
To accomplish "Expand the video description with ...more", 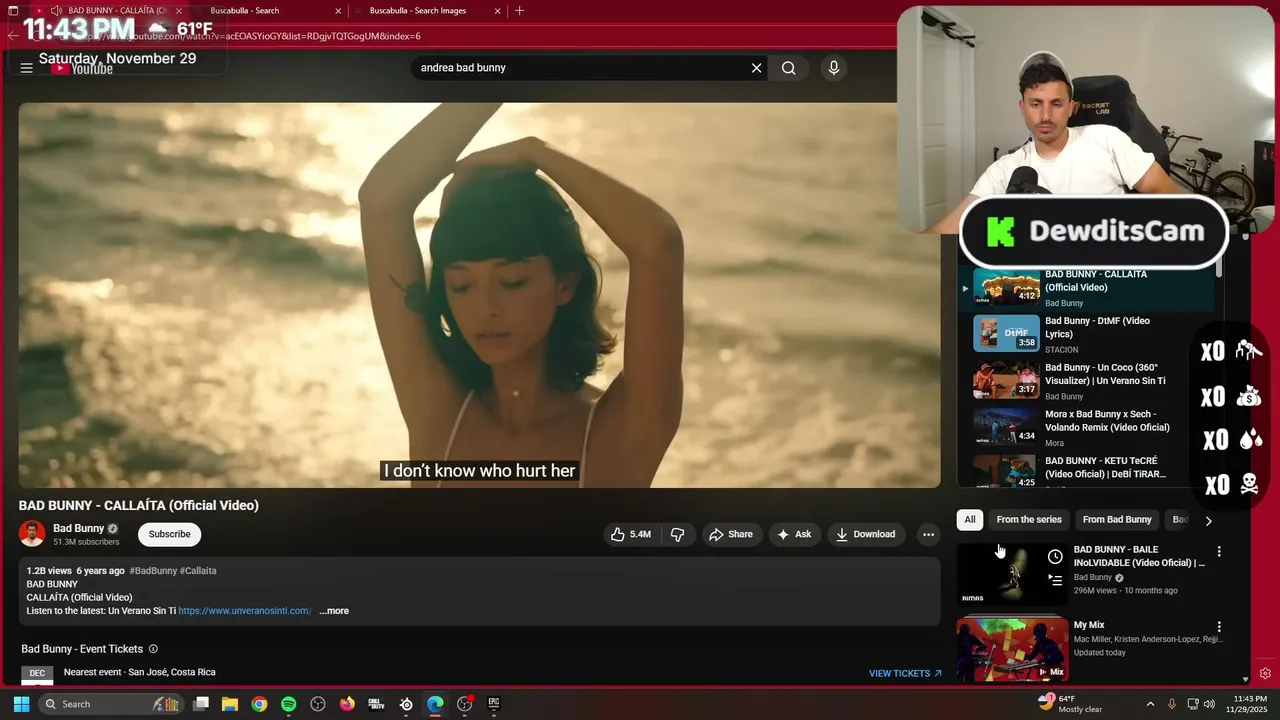I will [x=334, y=611].
